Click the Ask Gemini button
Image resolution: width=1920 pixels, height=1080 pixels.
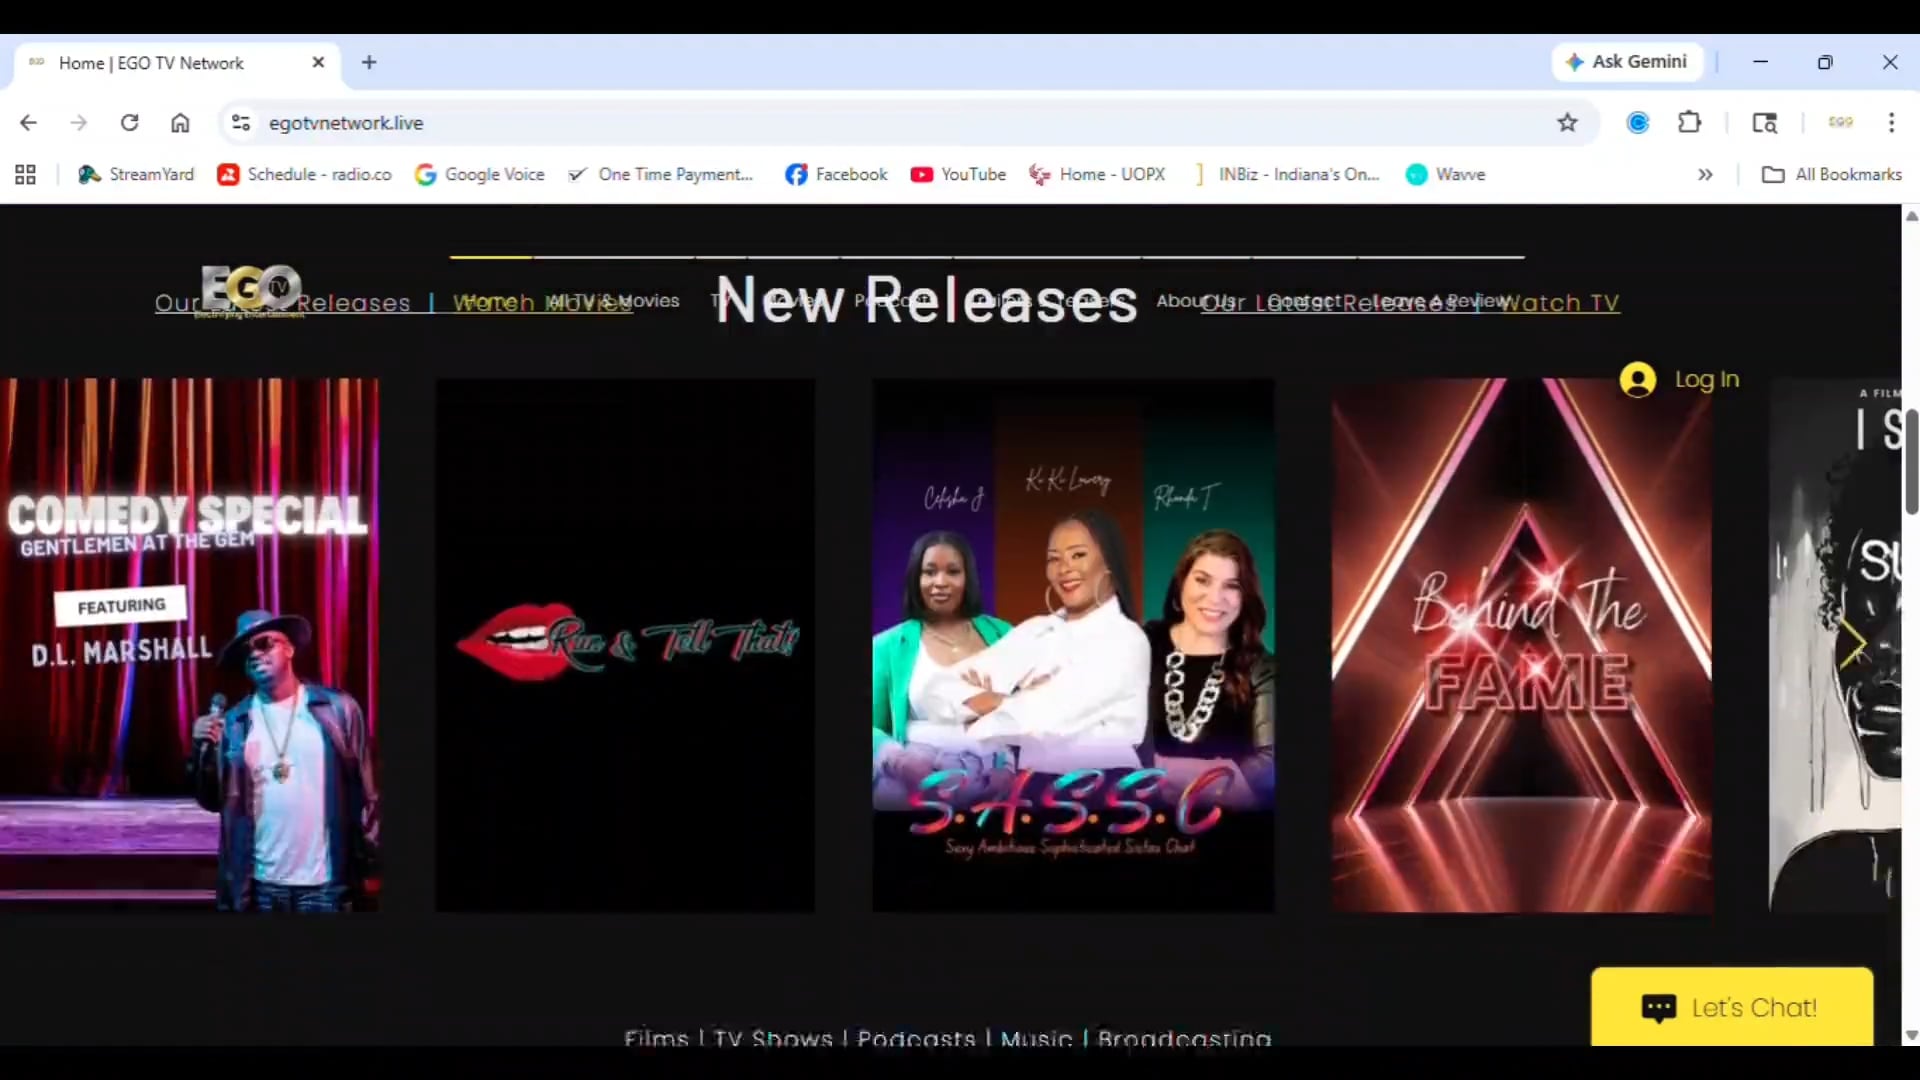pos(1627,62)
